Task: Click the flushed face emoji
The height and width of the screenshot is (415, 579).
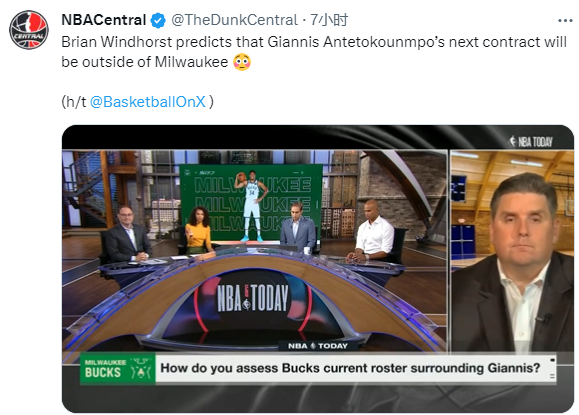Action: tap(242, 62)
